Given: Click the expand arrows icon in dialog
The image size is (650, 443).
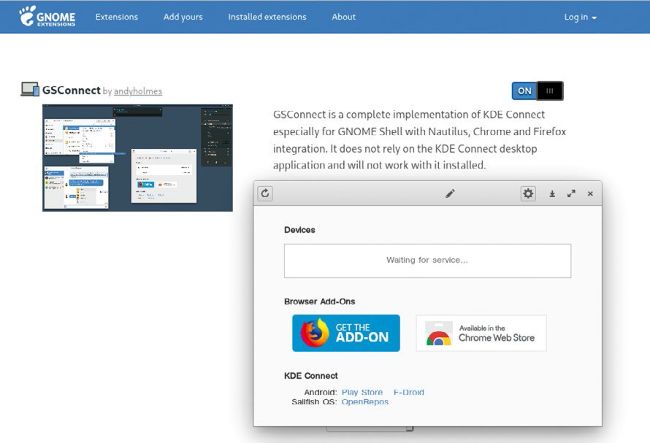Looking at the screenshot, I should pos(571,194).
